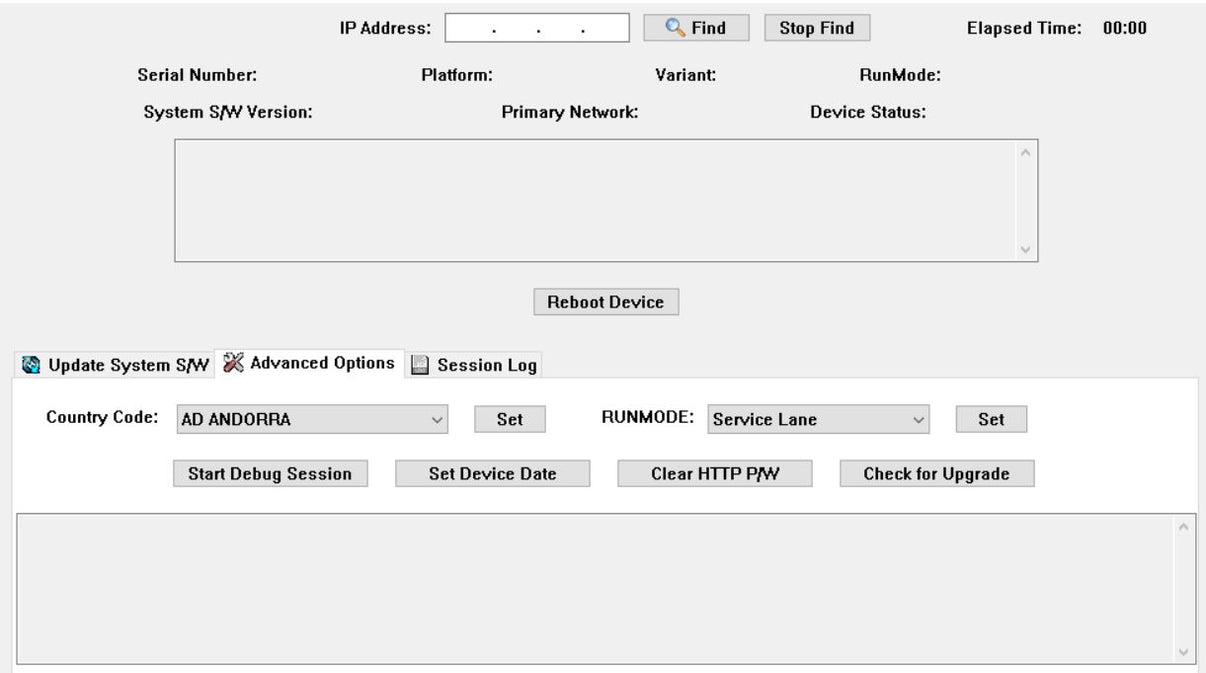The width and height of the screenshot is (1206, 673).
Task: Click the Set Device Date button
Action: pos(492,474)
